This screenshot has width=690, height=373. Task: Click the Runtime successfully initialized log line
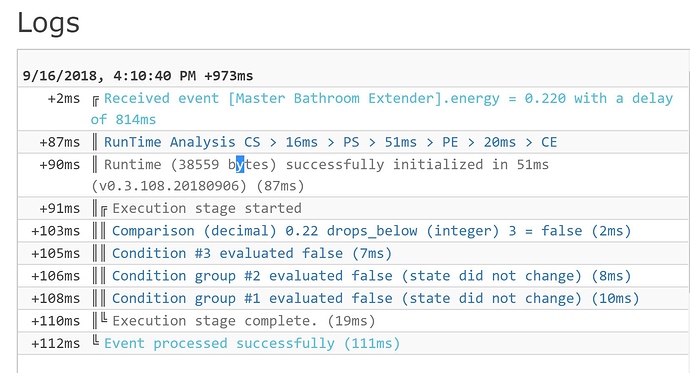320,175
